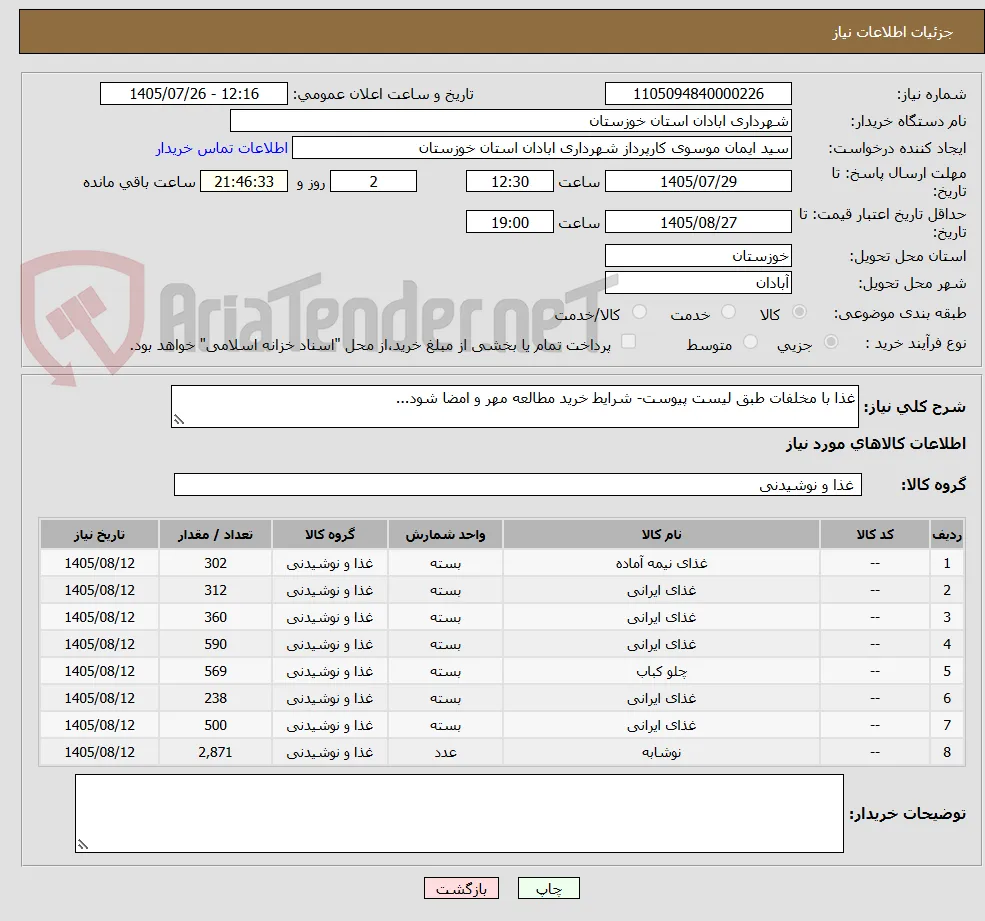The width and height of the screenshot is (985, 921).
Task: Click the print button چاپ
Action: [x=548, y=888]
